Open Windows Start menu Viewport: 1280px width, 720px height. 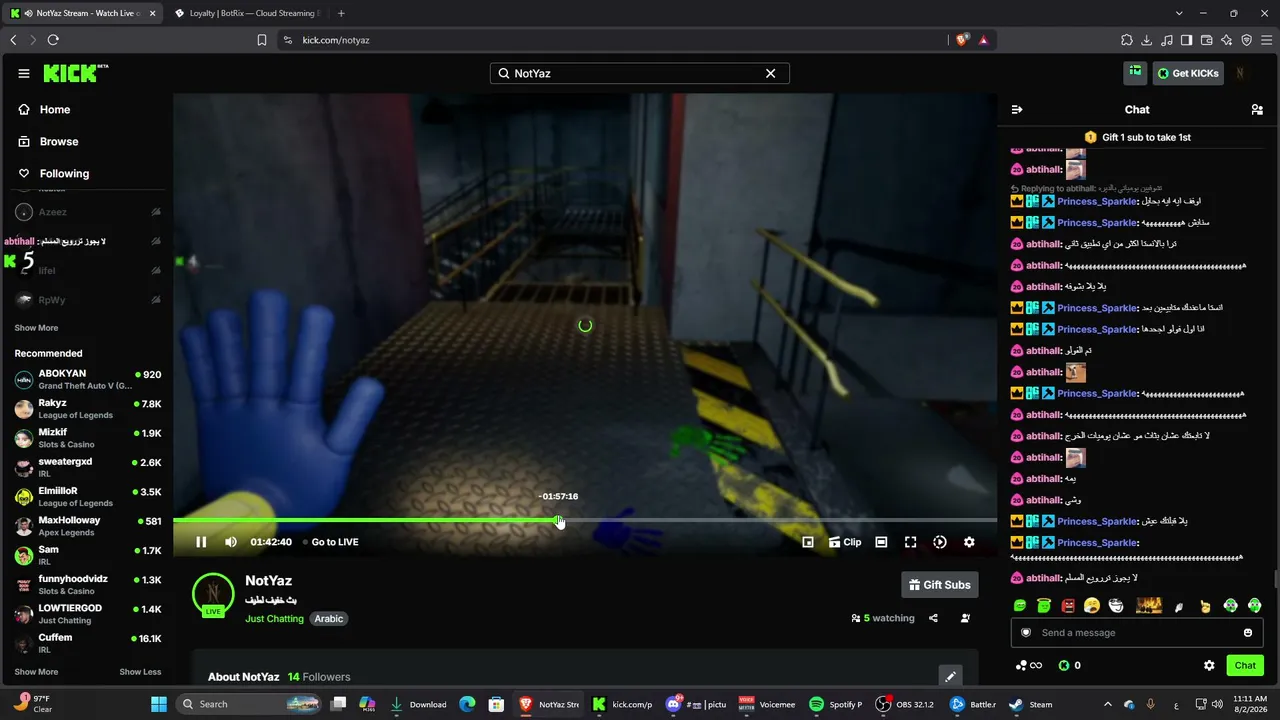click(x=159, y=704)
